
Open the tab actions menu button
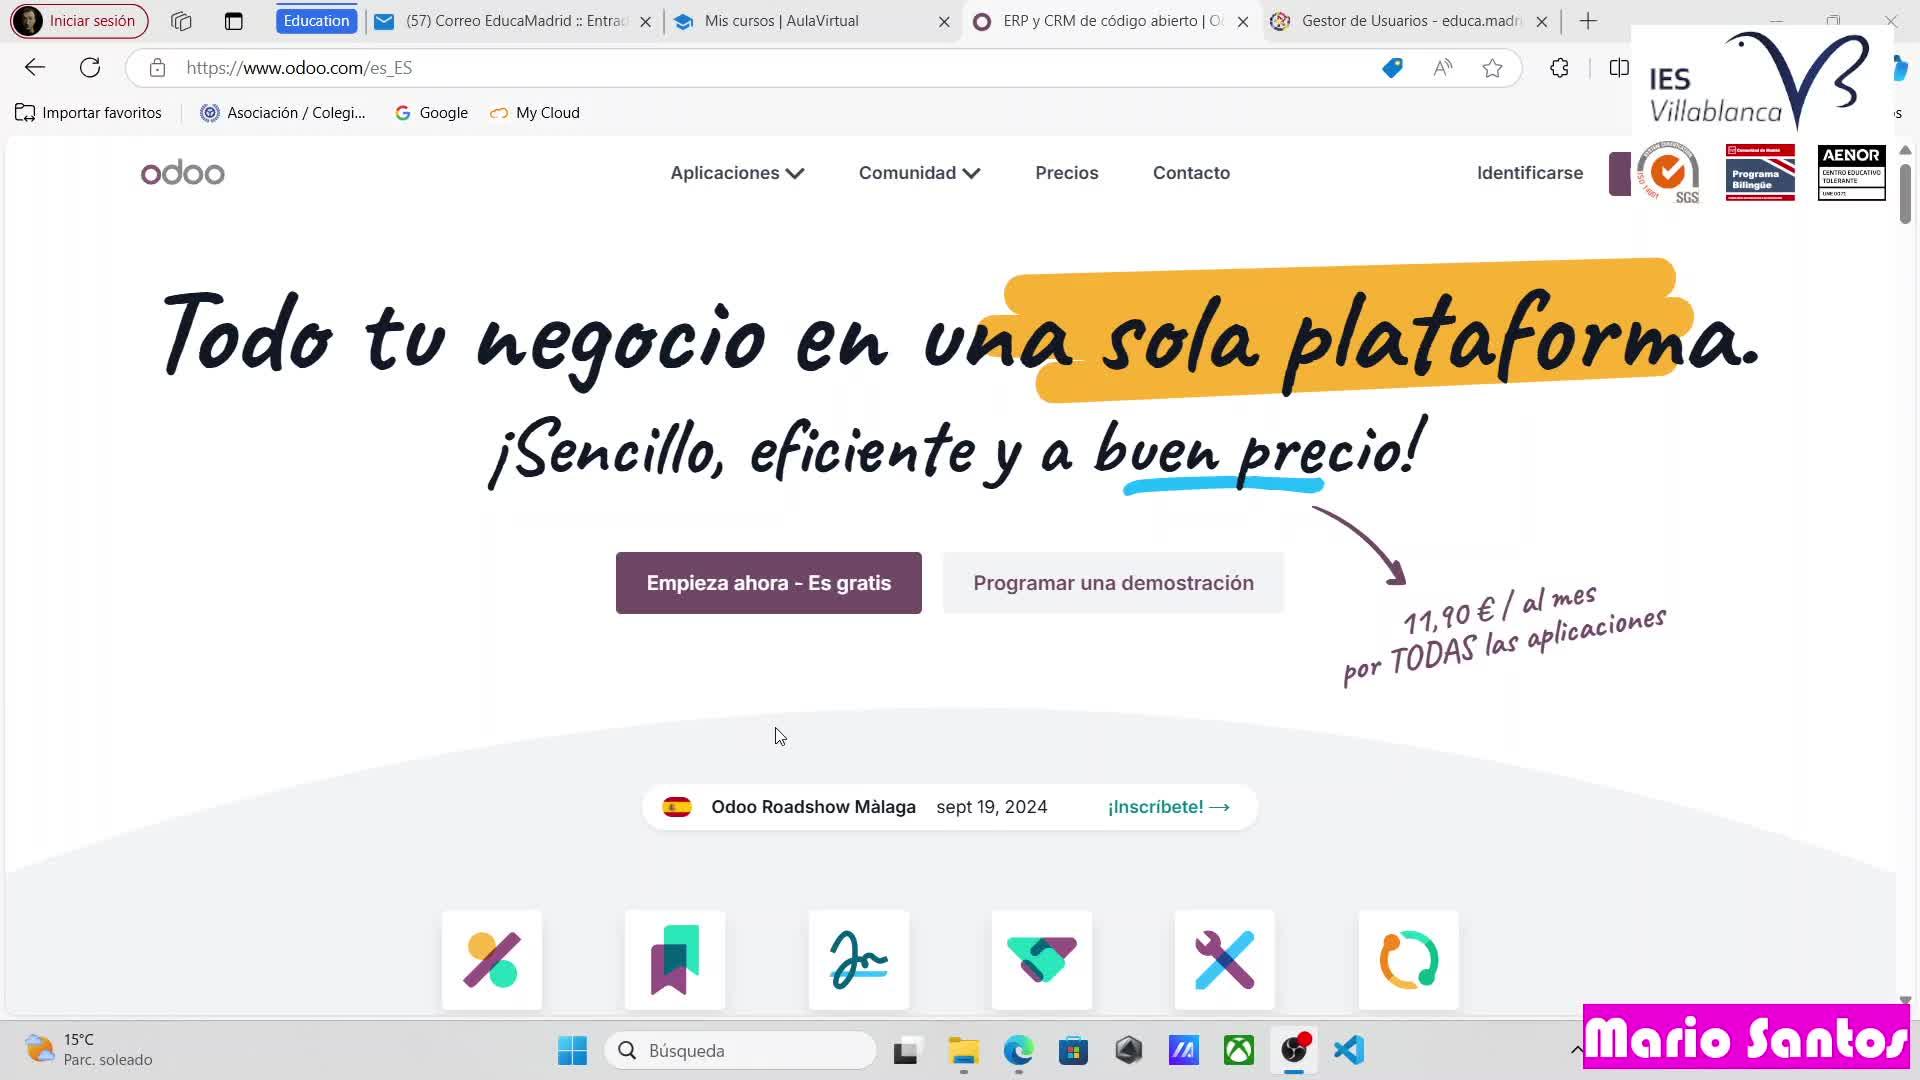pos(233,21)
